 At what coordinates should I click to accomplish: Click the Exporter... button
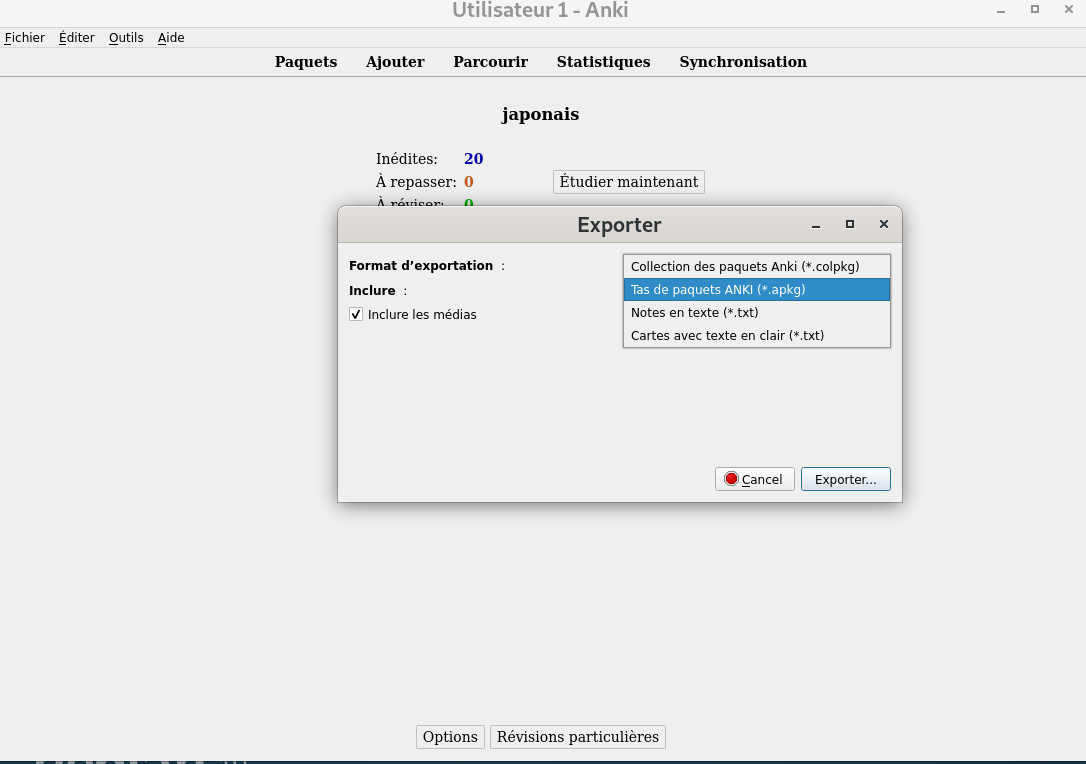point(845,480)
